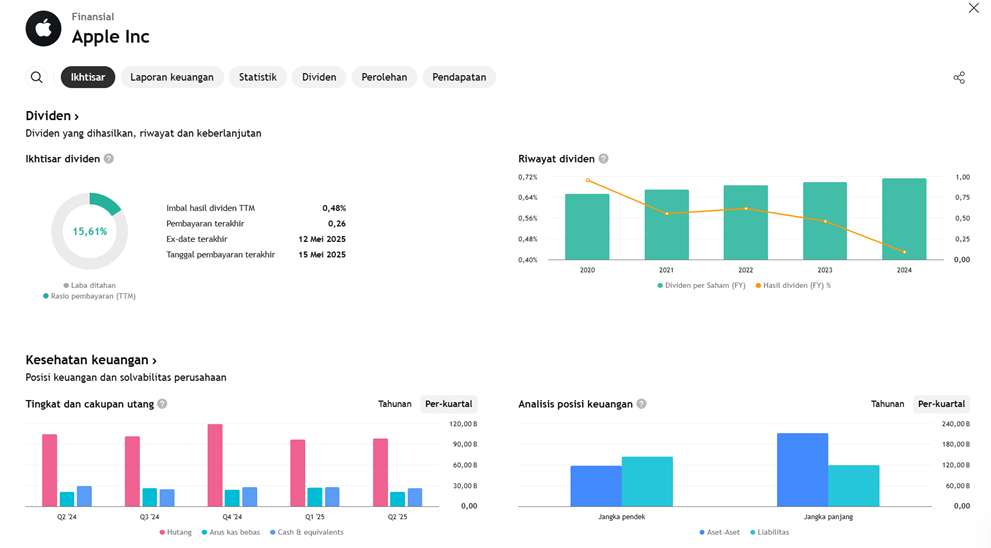Toggle Arus kas bebas legend item
Viewport: 991px width, 548px height.
[x=231, y=532]
